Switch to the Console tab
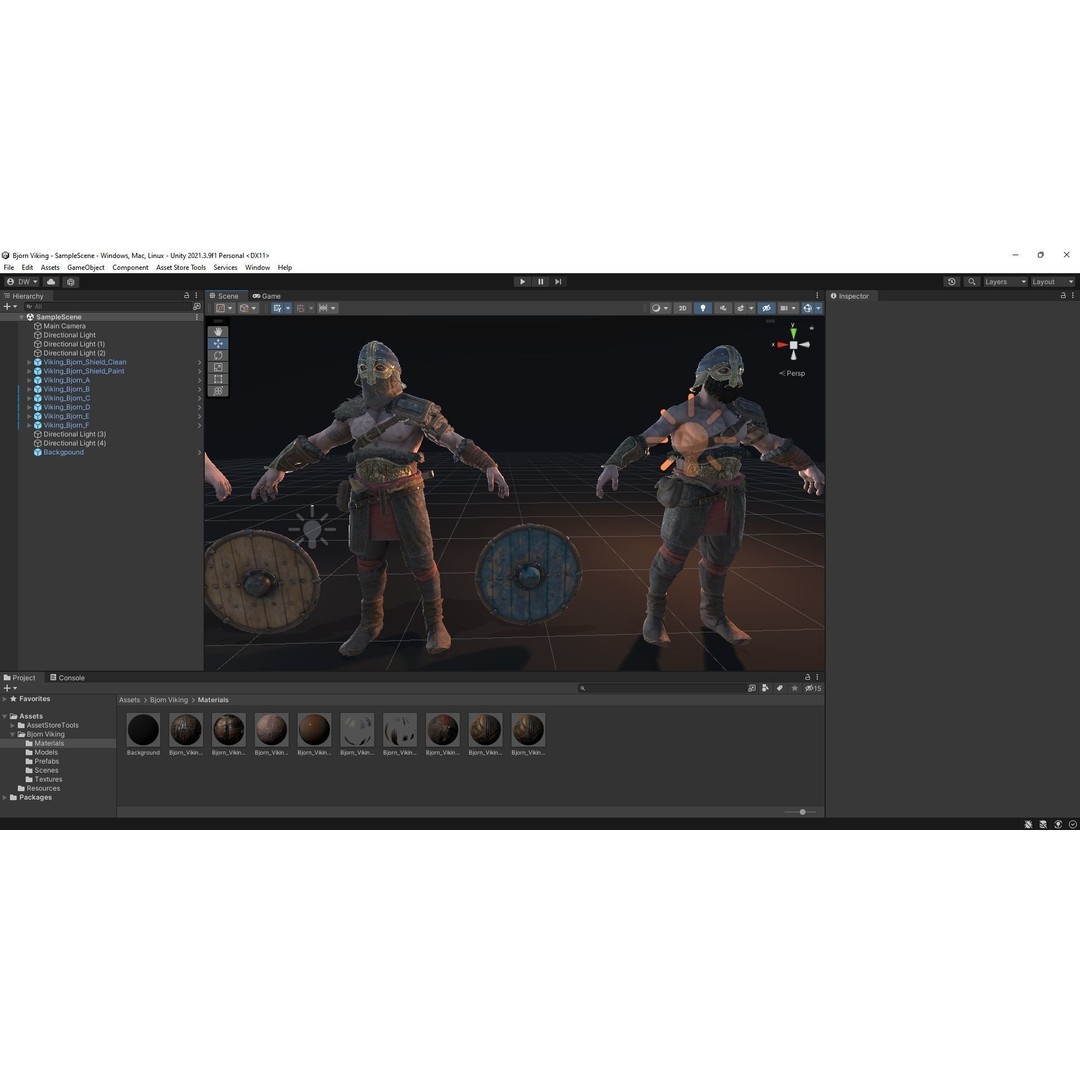The width and height of the screenshot is (1080, 1080). click(67, 678)
